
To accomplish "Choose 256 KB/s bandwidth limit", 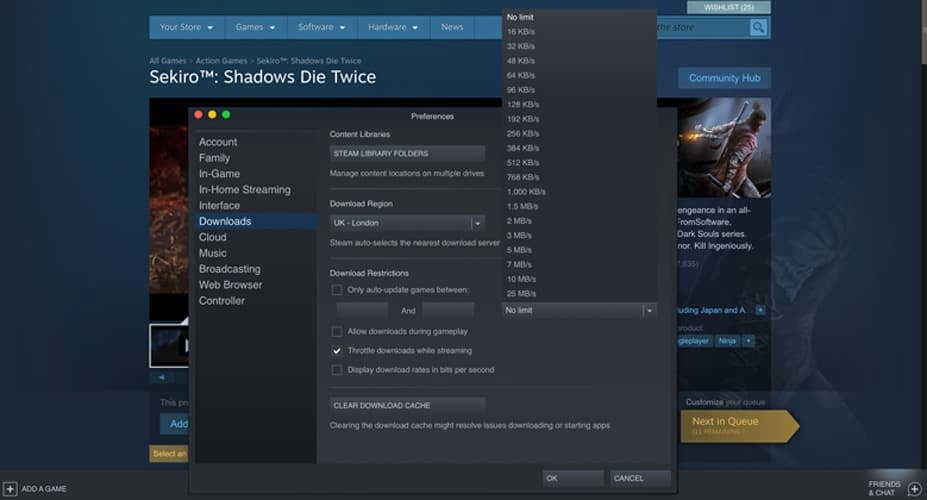I will tap(579, 134).
